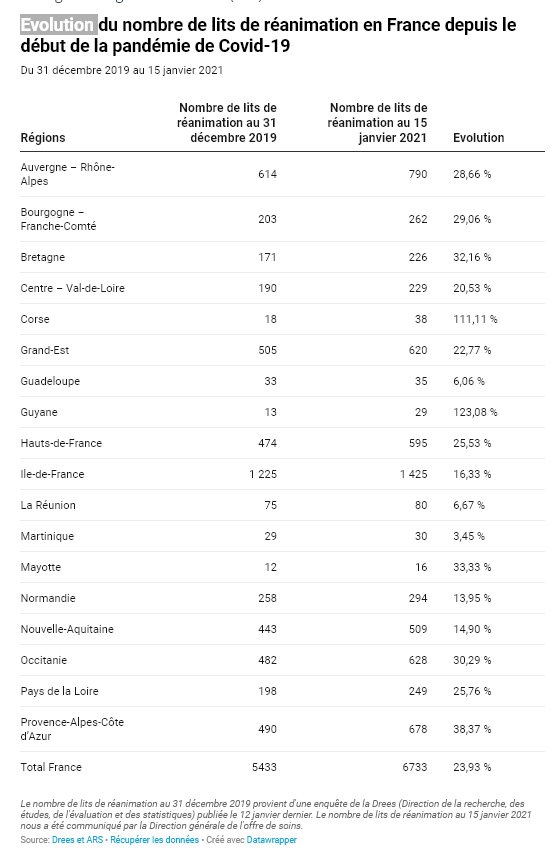
Task: Select the Auvergne – Rhône-Alpes region cell
Action: coord(68,174)
